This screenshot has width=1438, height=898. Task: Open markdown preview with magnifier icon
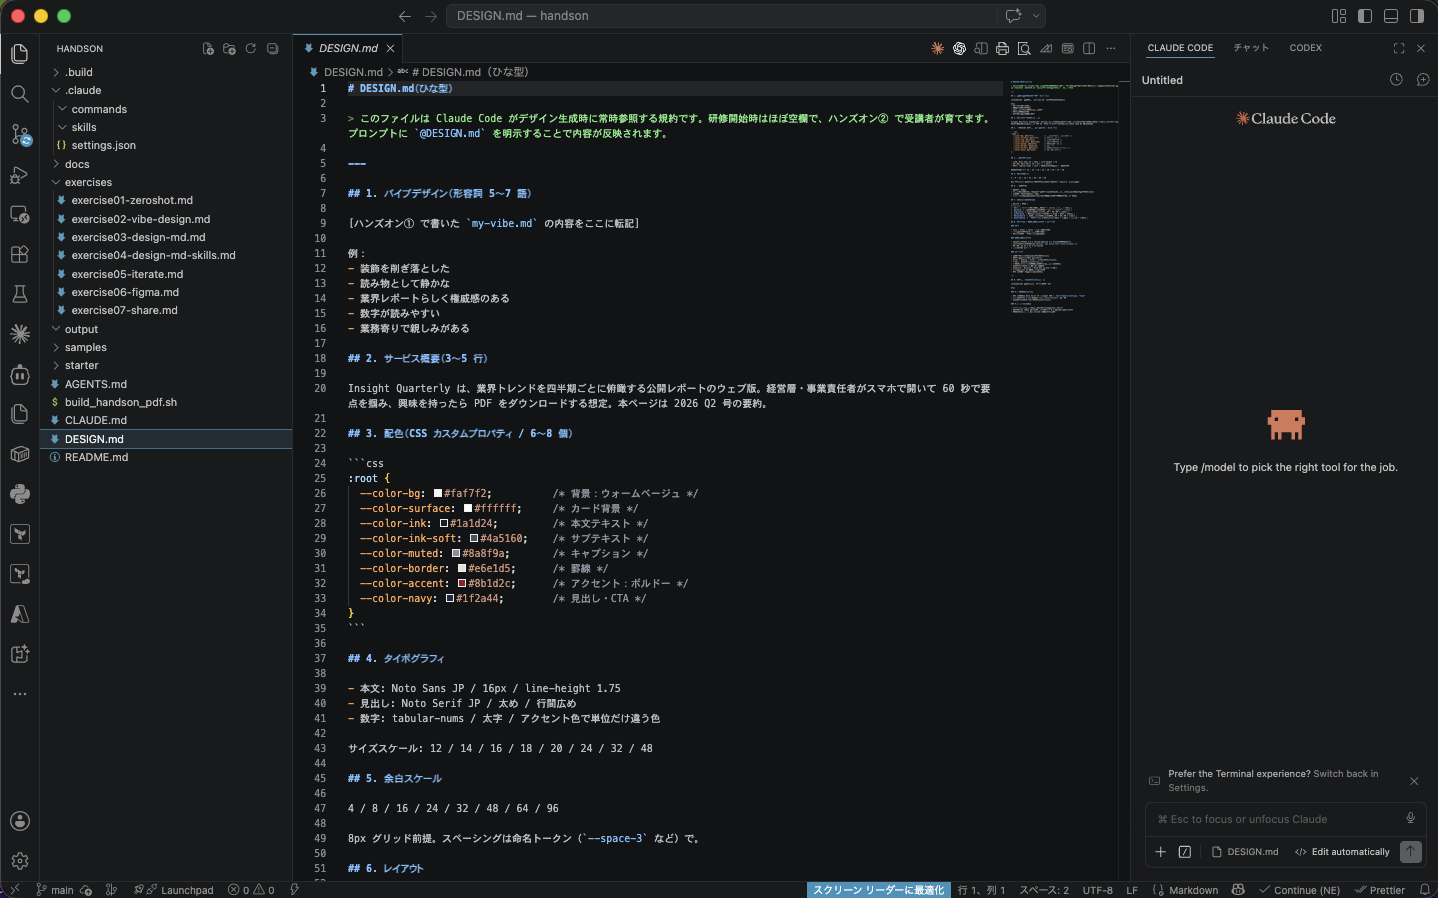1024,48
